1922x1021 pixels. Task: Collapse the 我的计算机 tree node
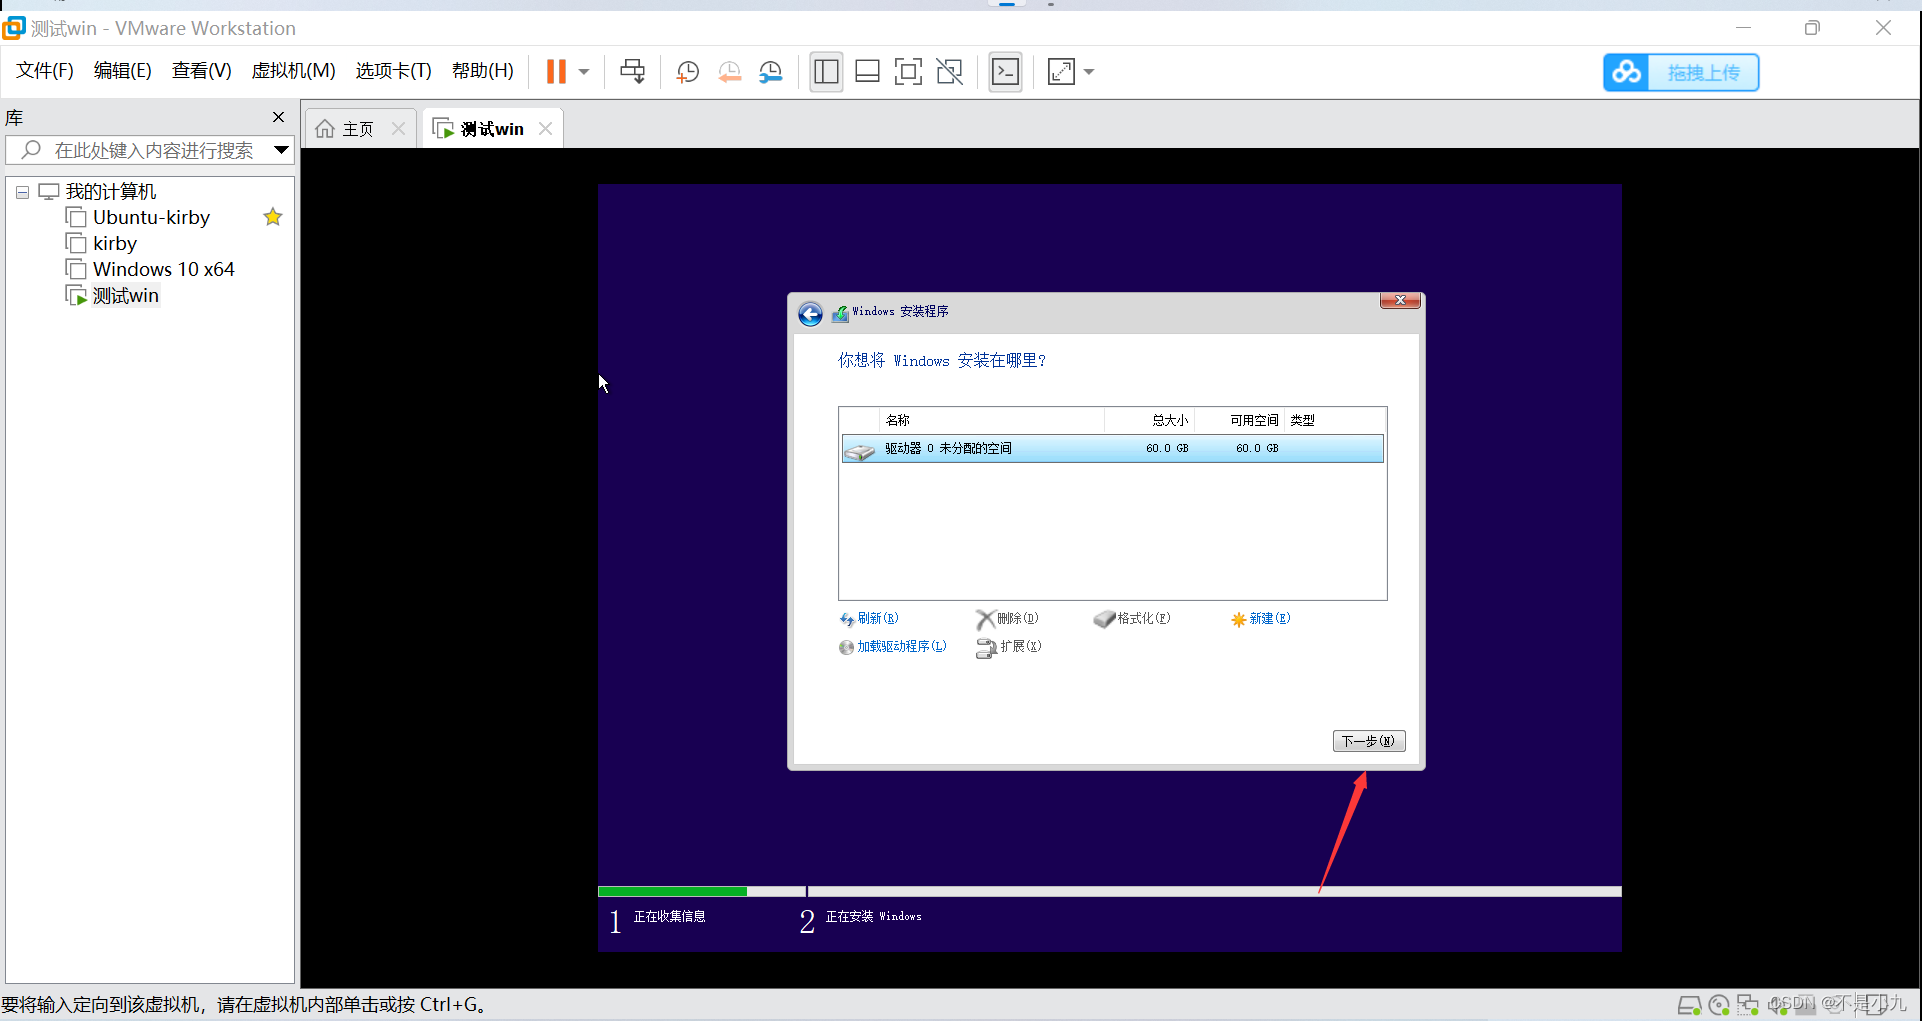coord(22,192)
